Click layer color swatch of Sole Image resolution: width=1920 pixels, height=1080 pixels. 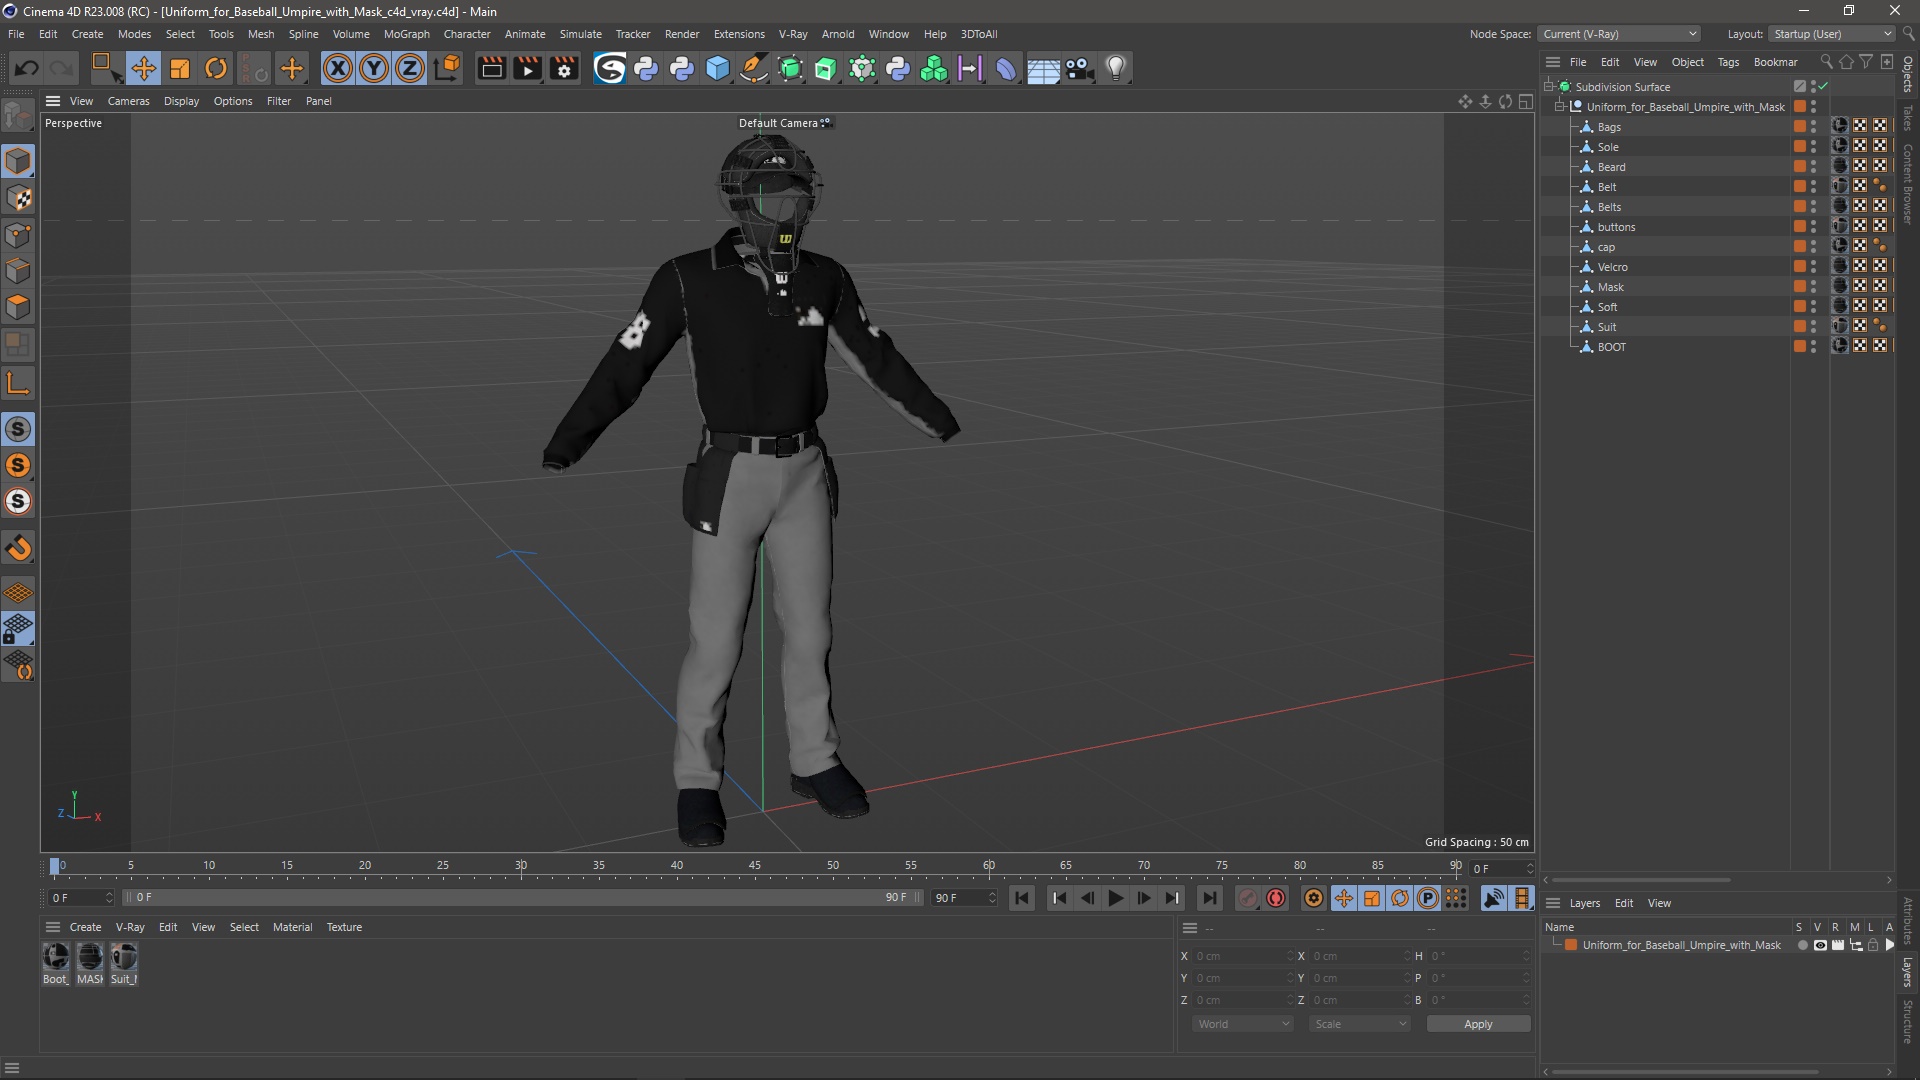click(1800, 147)
